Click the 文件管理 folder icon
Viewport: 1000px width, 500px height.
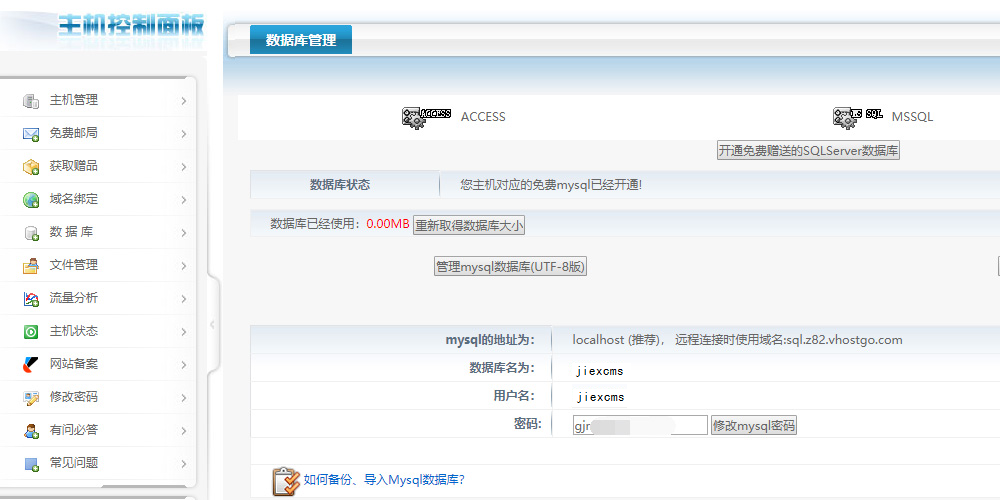pos(31,266)
